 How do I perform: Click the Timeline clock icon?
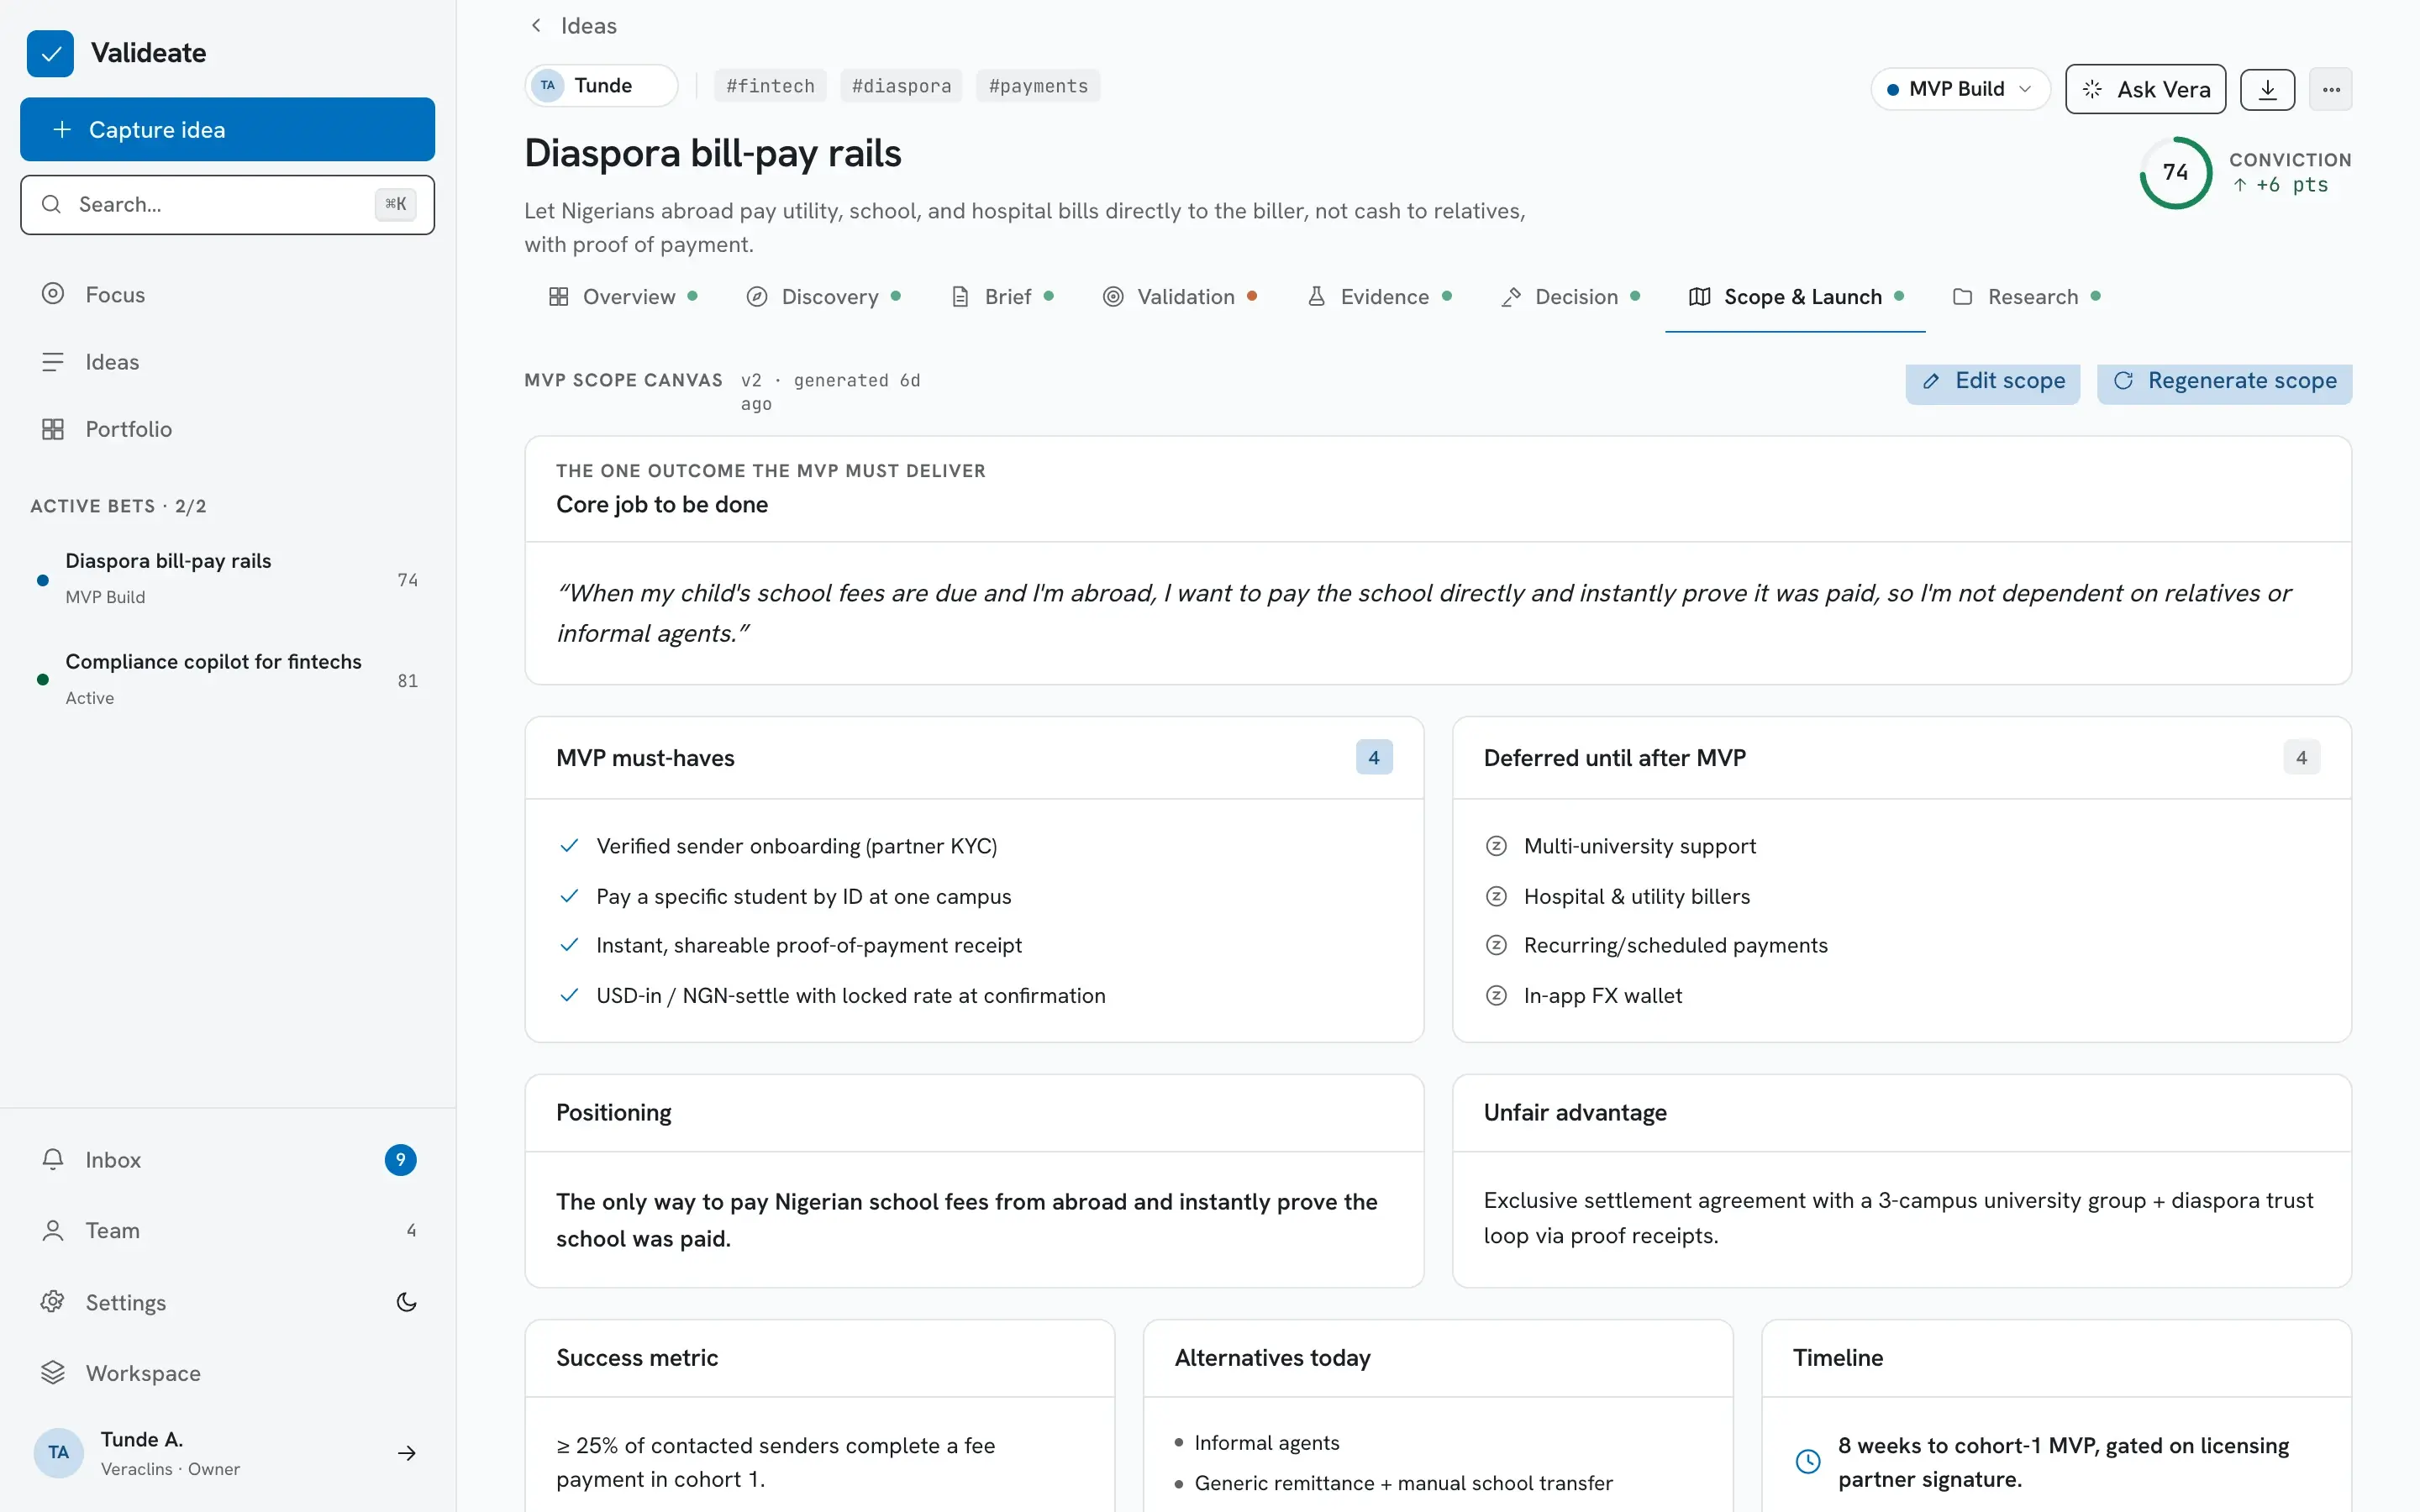pos(1808,1461)
